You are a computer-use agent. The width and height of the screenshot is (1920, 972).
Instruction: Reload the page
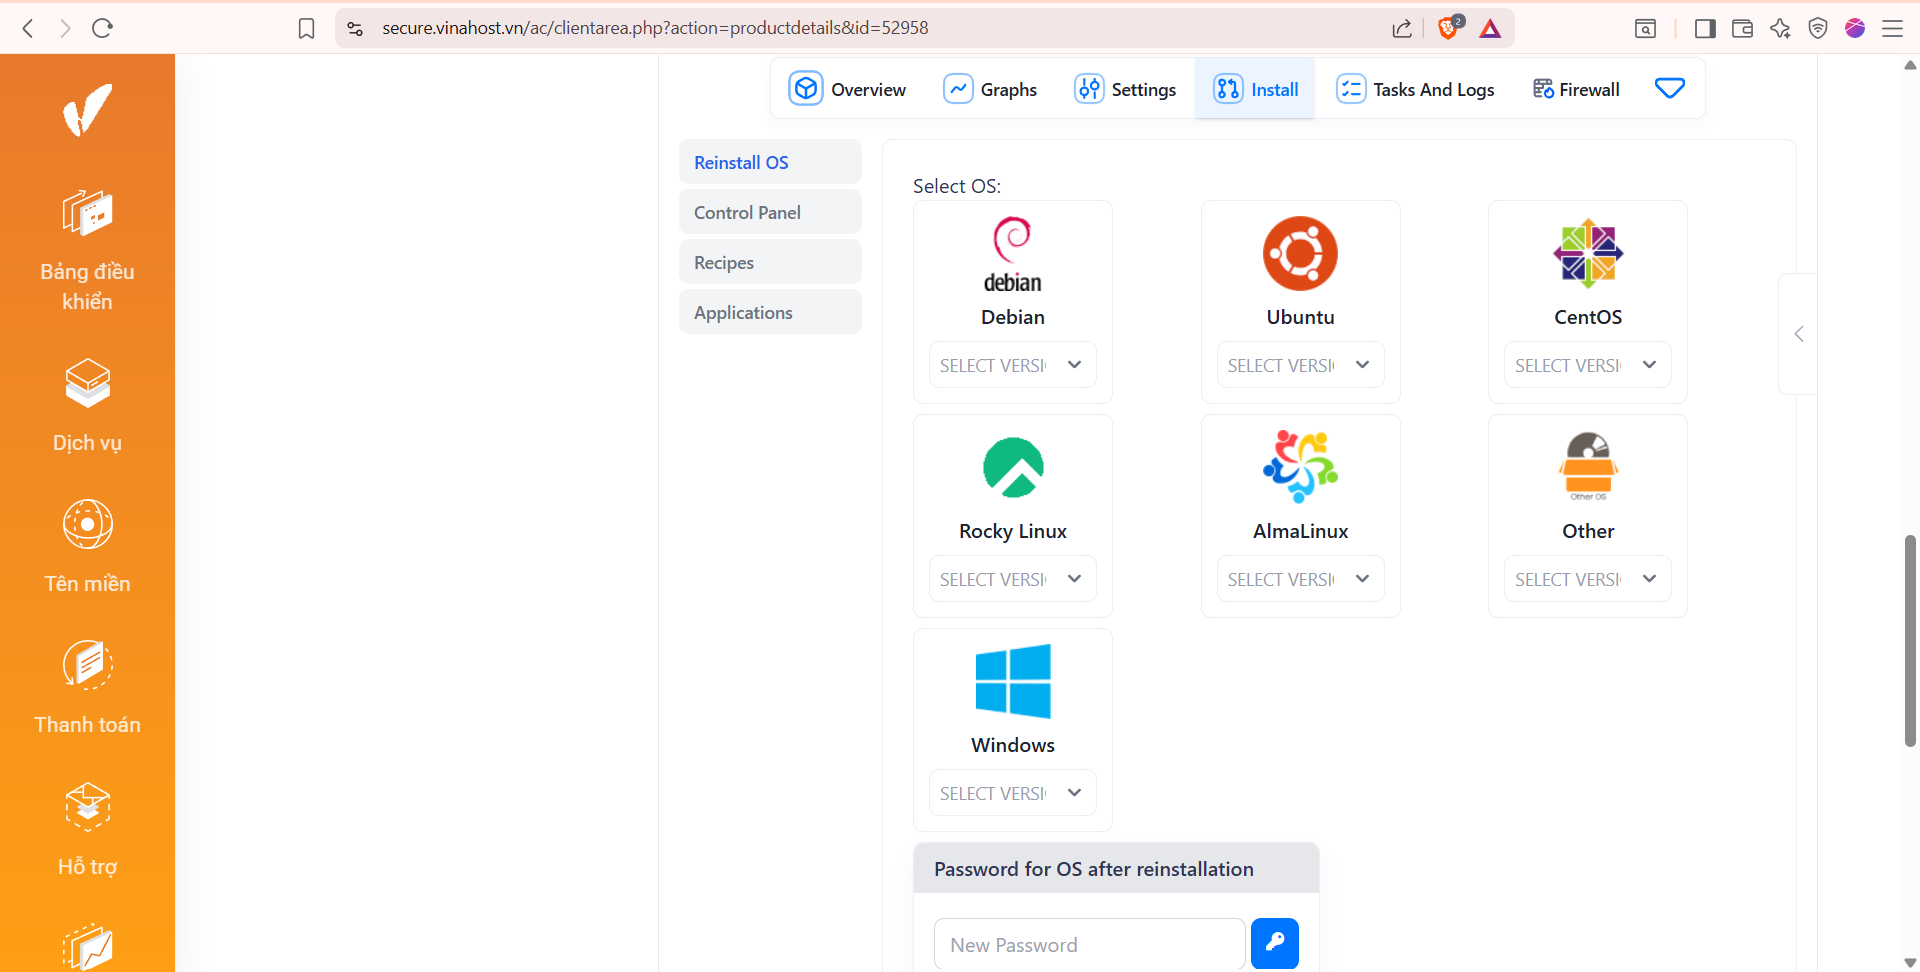coord(102,28)
